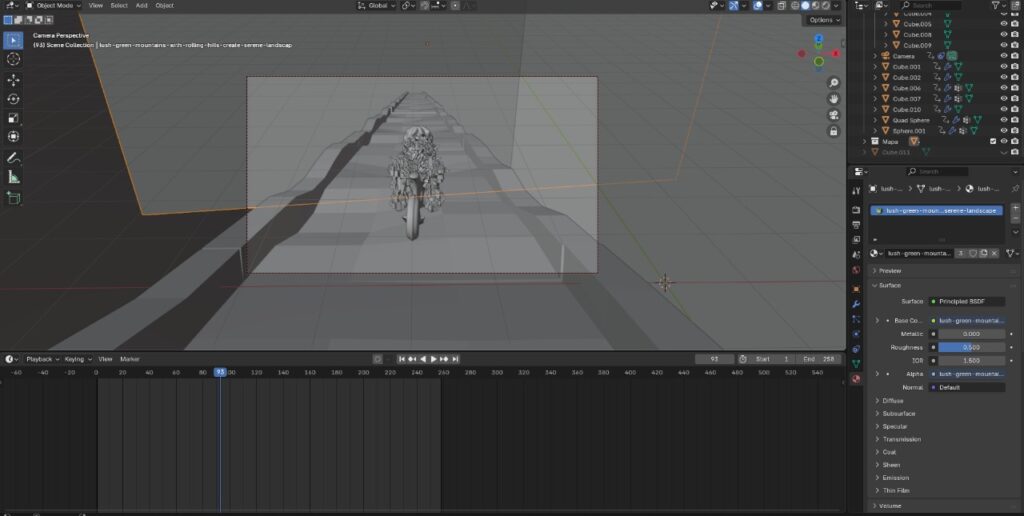The image size is (1024, 516).
Task: Activate the 3D Cursor tool
Action: tap(14, 60)
